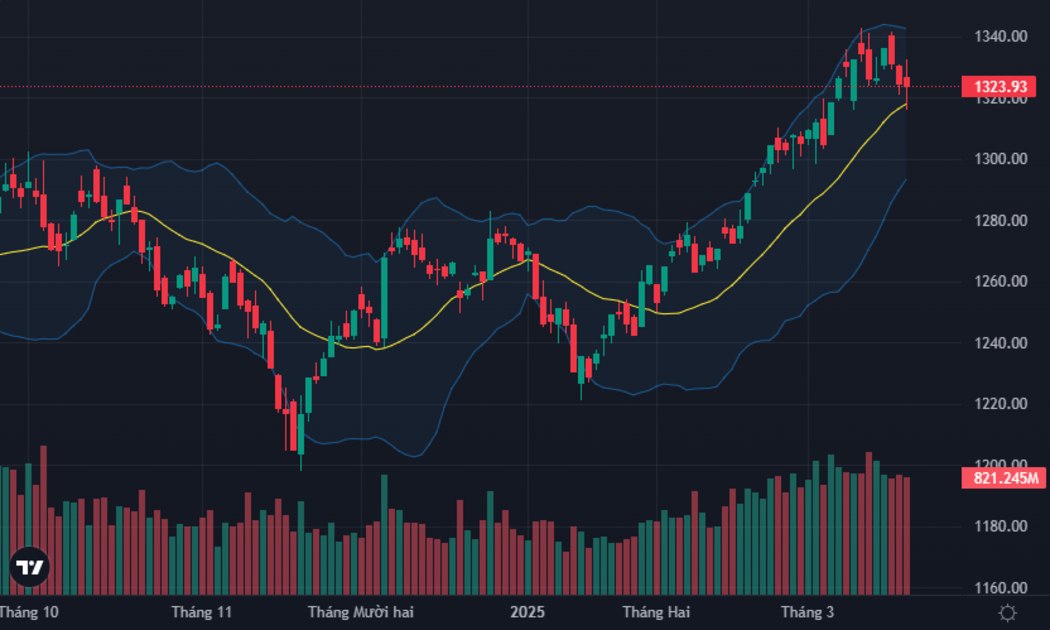The height and width of the screenshot is (630, 1050).
Task: Click the latest red candlestick at chart's right
Action: coord(907,82)
